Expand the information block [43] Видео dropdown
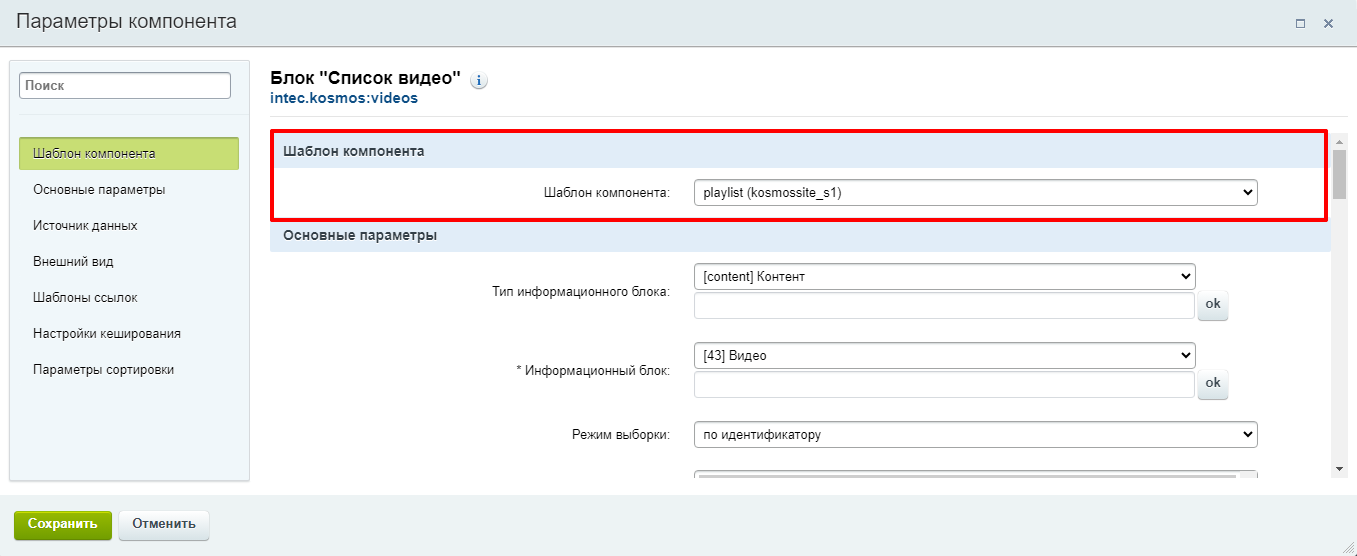The width and height of the screenshot is (1357, 556). (944, 355)
